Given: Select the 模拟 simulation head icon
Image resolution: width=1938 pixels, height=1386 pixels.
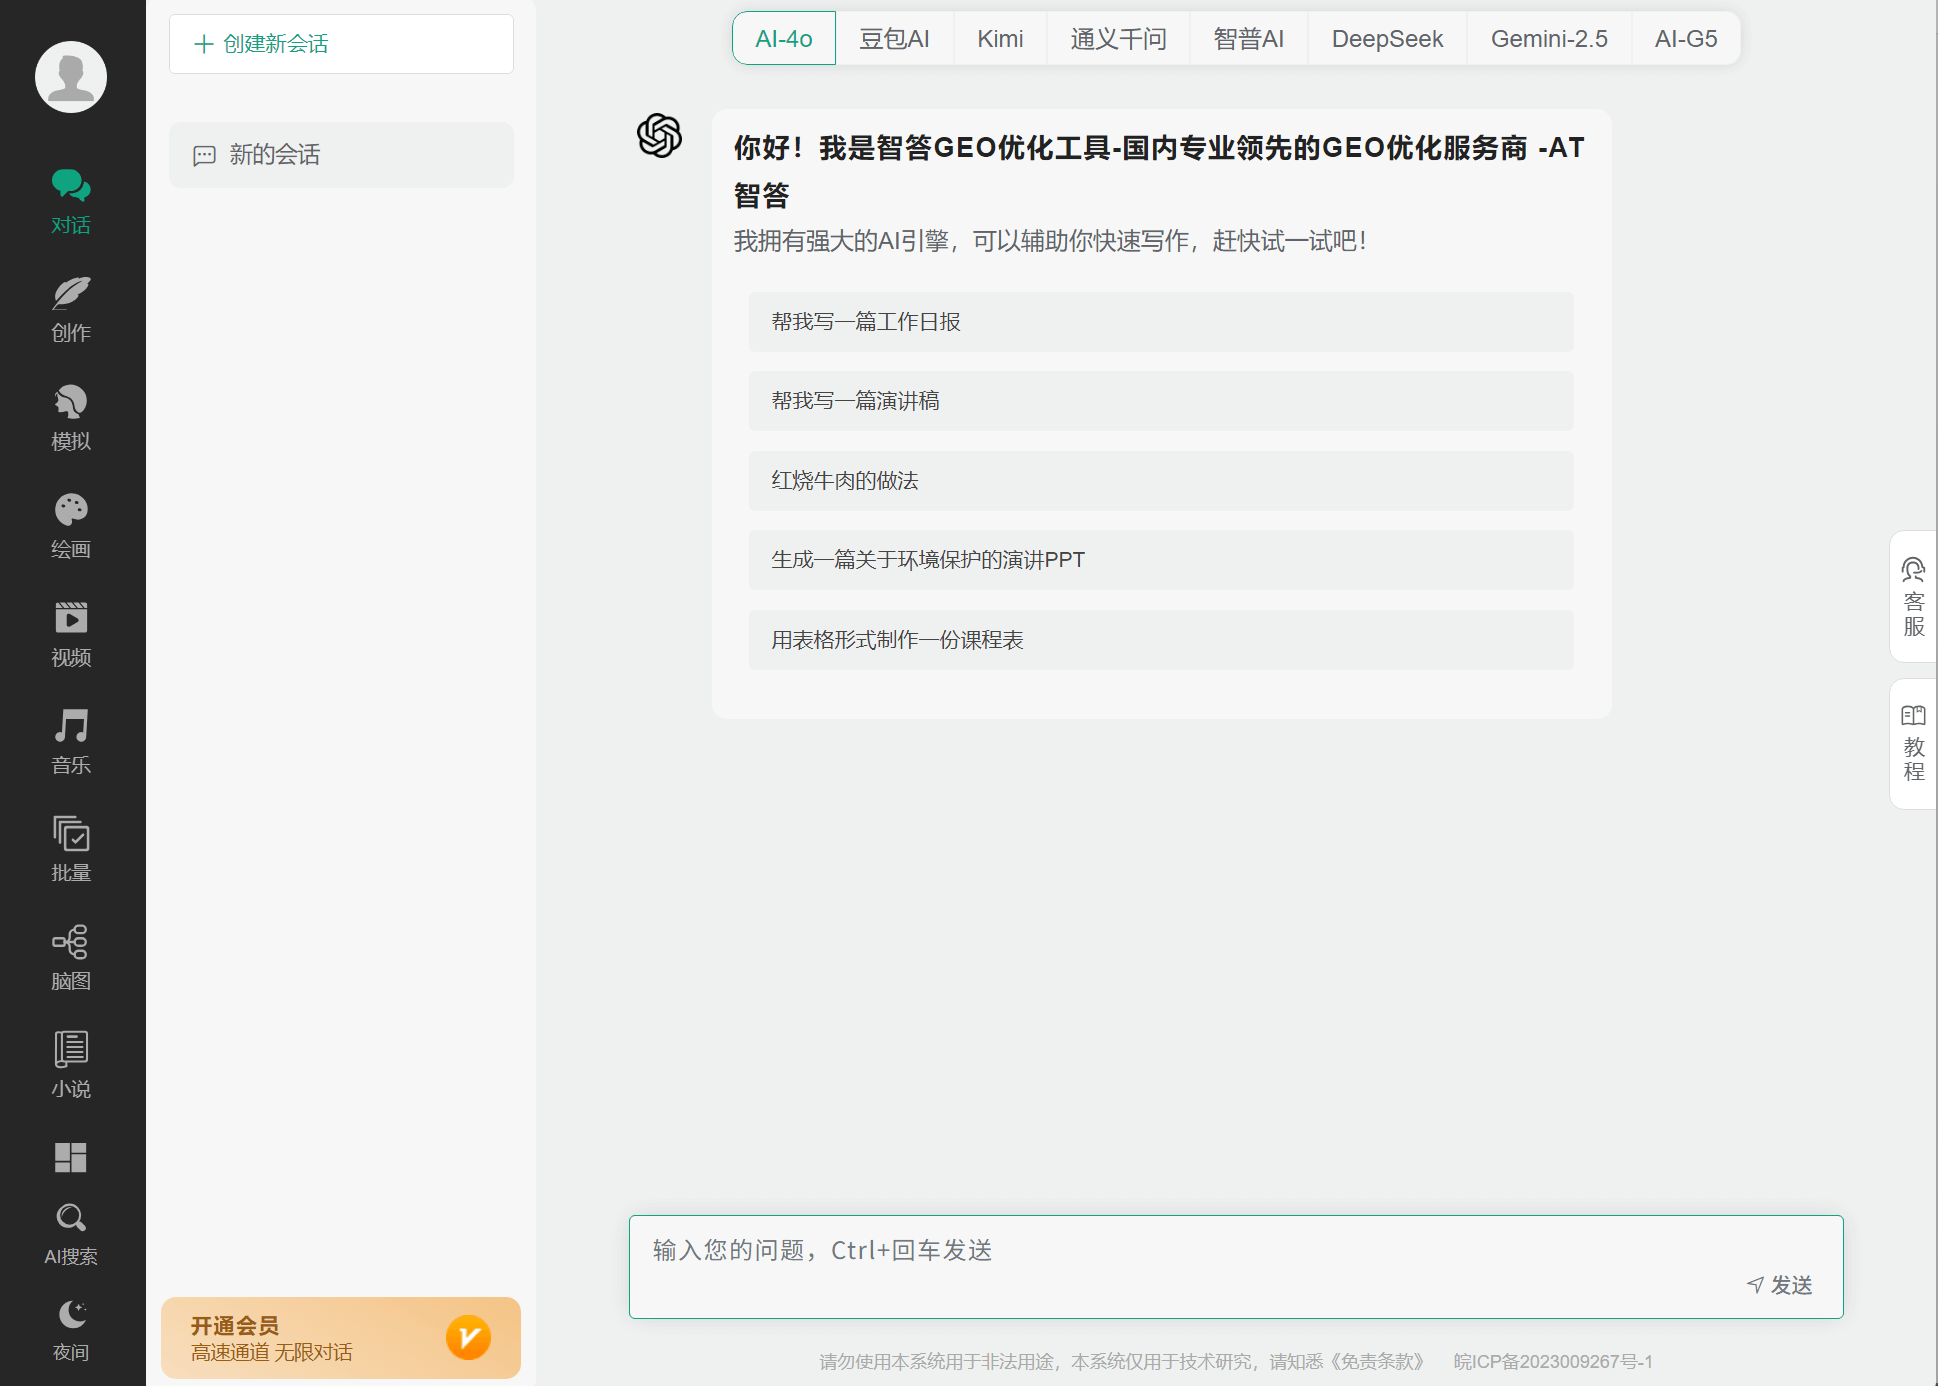Looking at the screenshot, I should click(x=71, y=403).
